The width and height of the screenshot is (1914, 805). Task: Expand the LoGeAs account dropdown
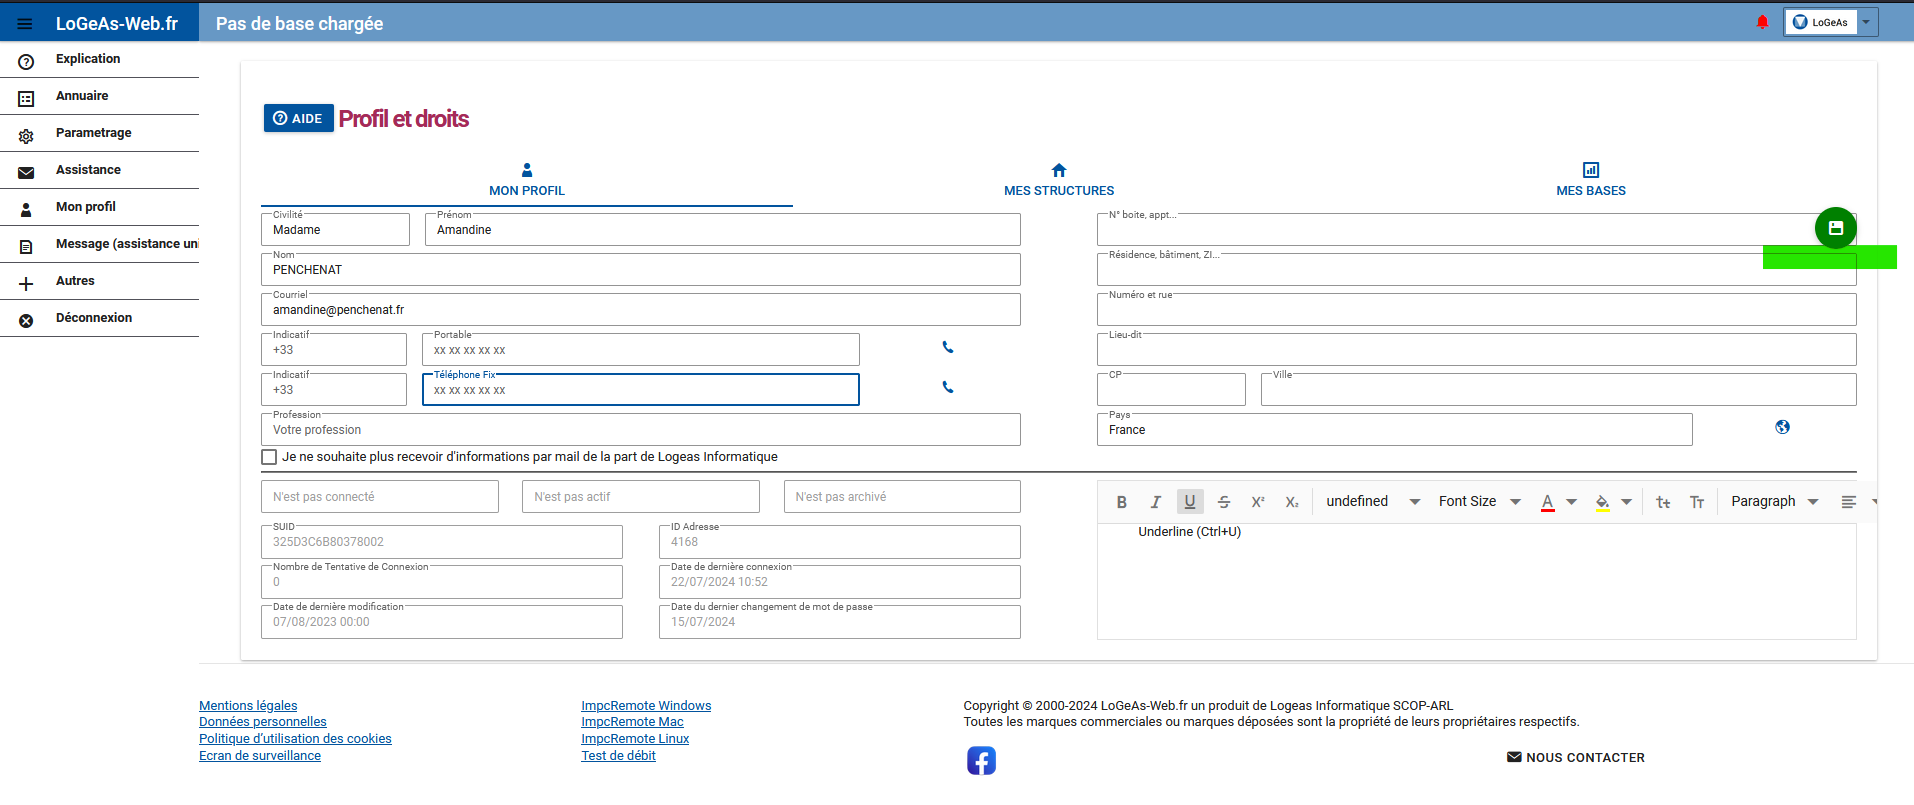coord(1866,22)
